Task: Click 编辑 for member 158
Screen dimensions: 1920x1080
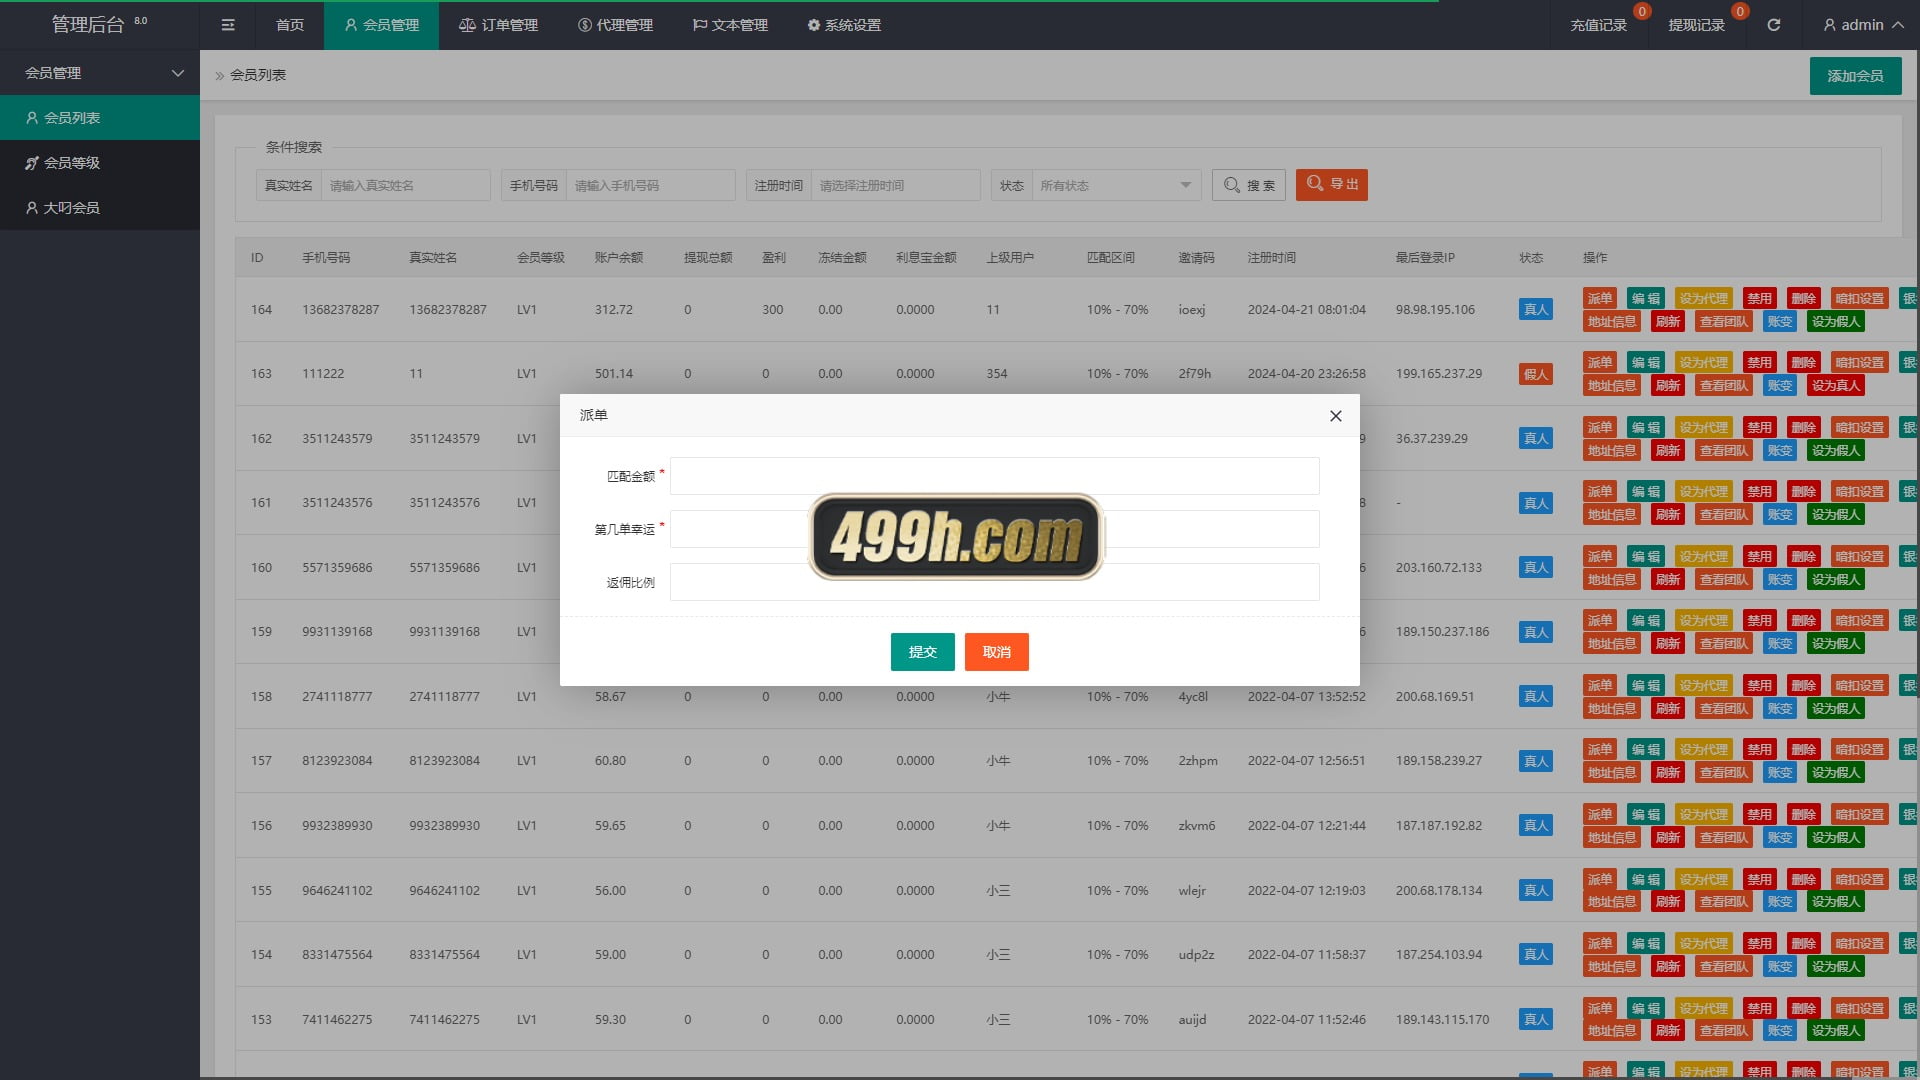Action: [1645, 685]
